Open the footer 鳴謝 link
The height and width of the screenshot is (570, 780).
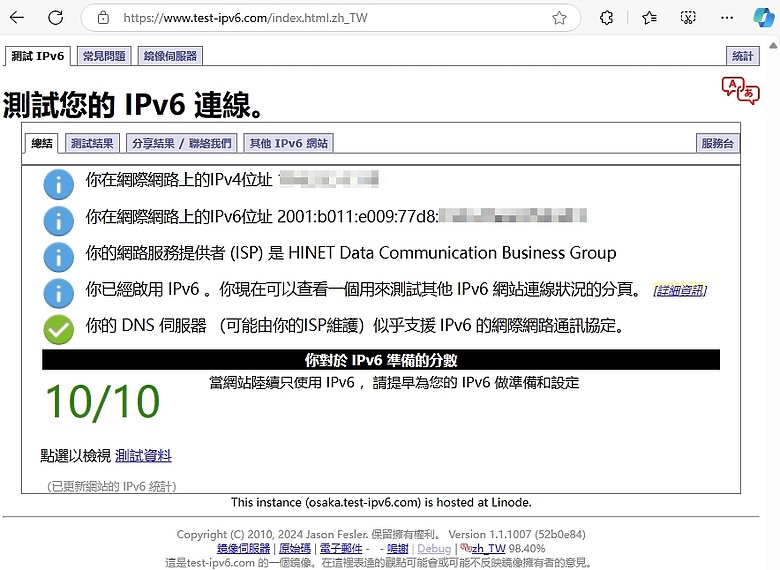397,548
